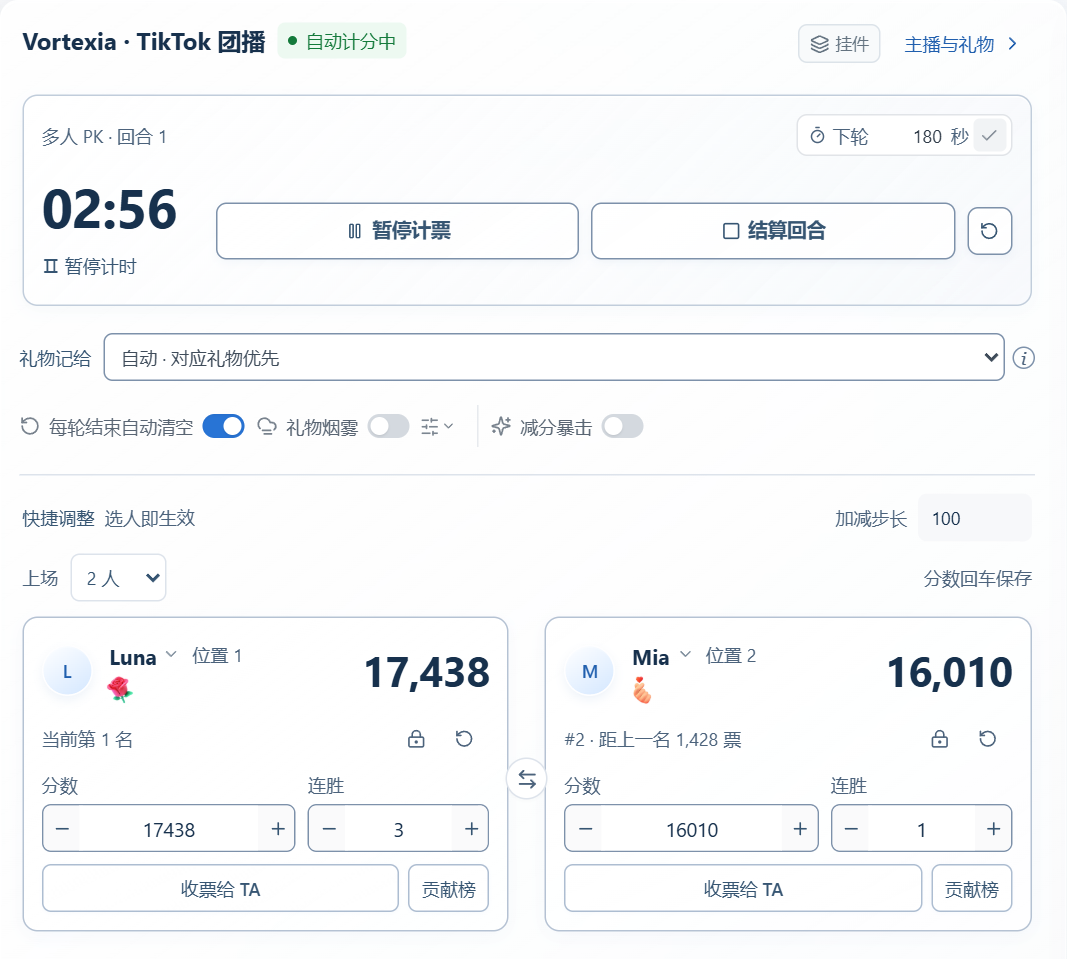
Task: Increase Mia's score with plus
Action: (x=800, y=828)
